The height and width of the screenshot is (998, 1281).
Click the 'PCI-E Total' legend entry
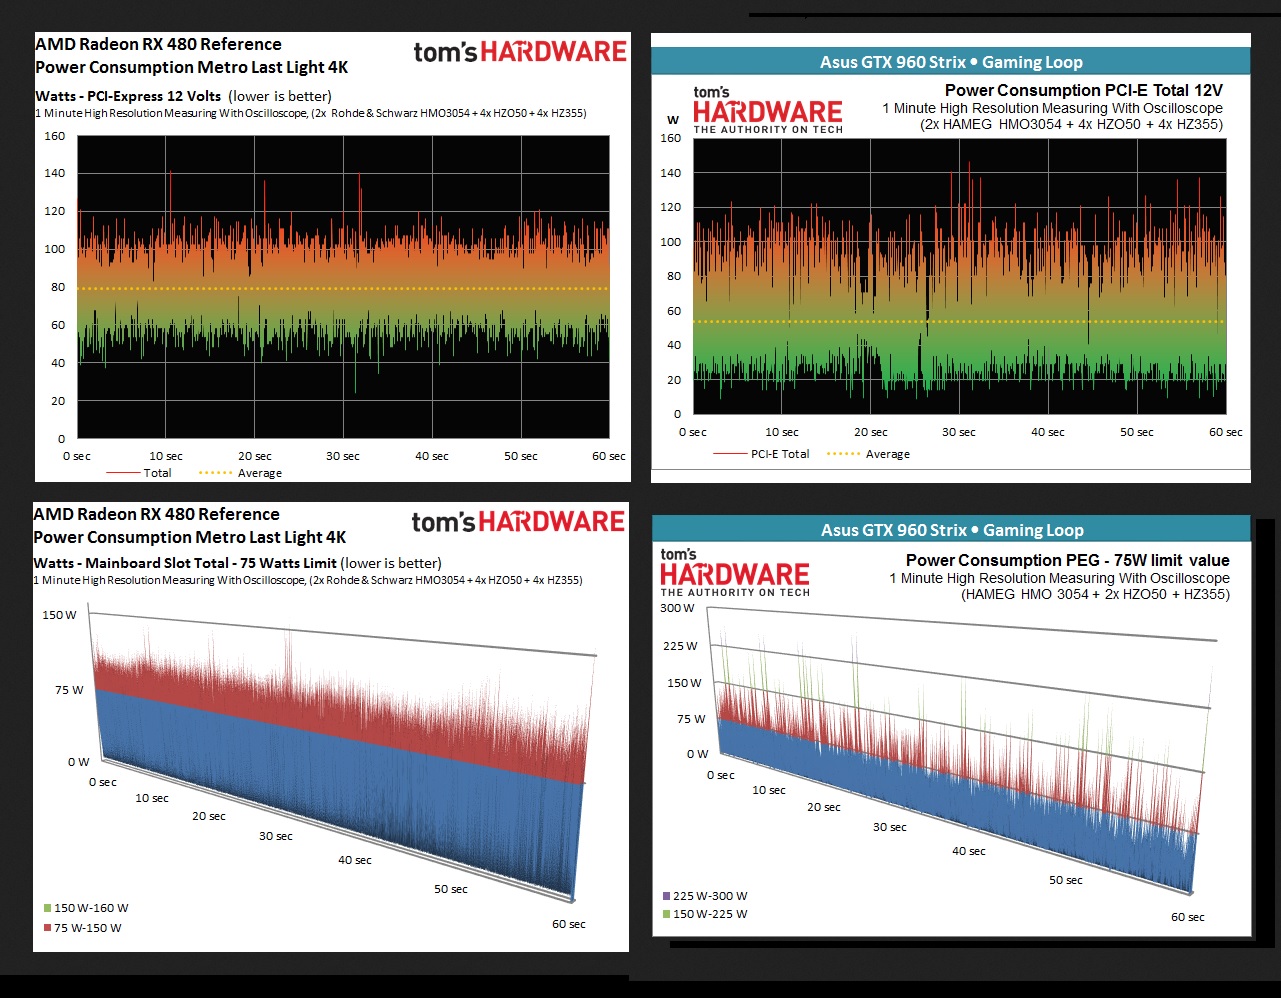pyautogui.click(x=762, y=454)
